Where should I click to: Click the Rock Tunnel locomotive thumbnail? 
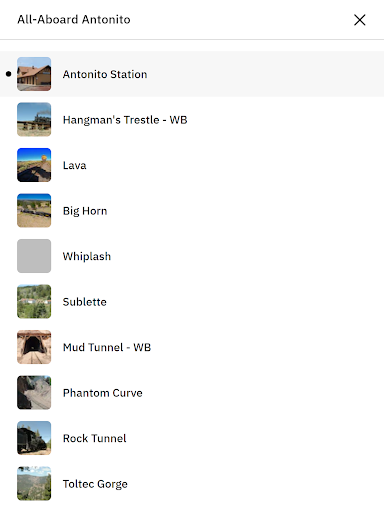34,438
